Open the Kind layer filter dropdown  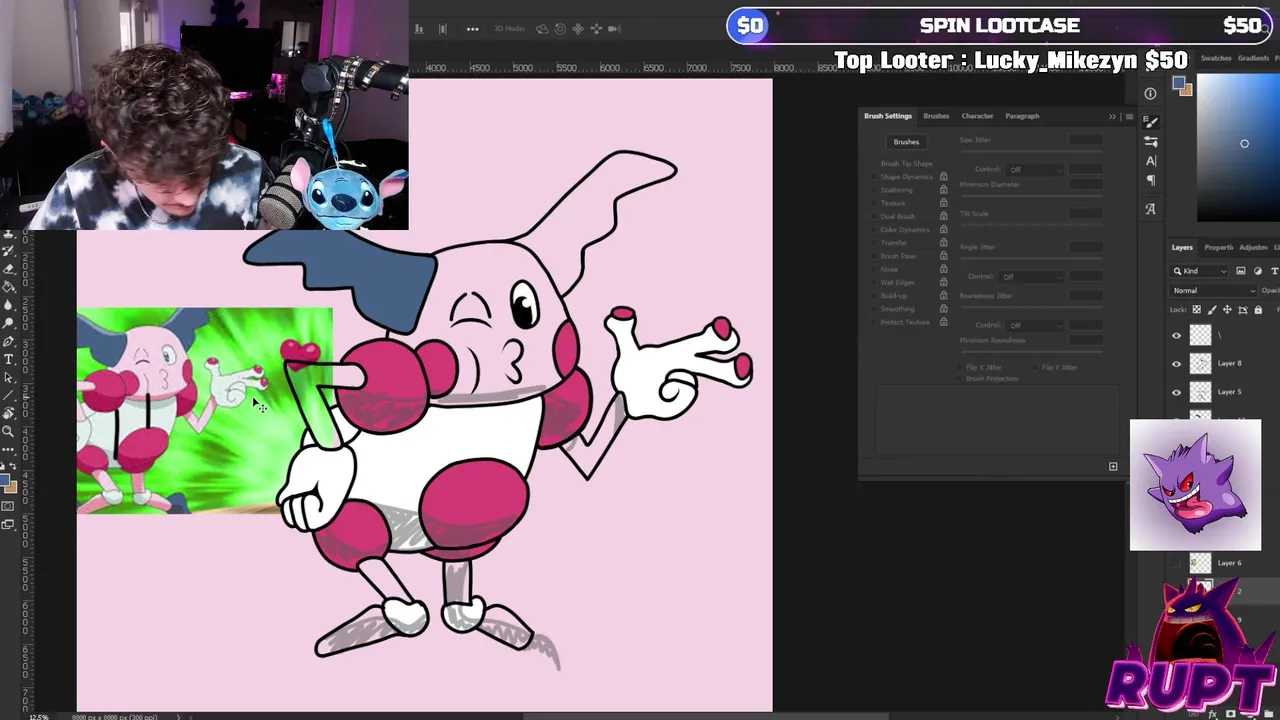click(1199, 271)
